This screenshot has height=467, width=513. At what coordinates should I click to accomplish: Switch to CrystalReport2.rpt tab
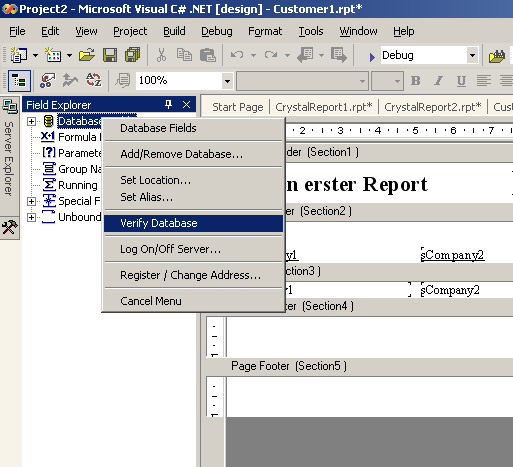coord(433,107)
